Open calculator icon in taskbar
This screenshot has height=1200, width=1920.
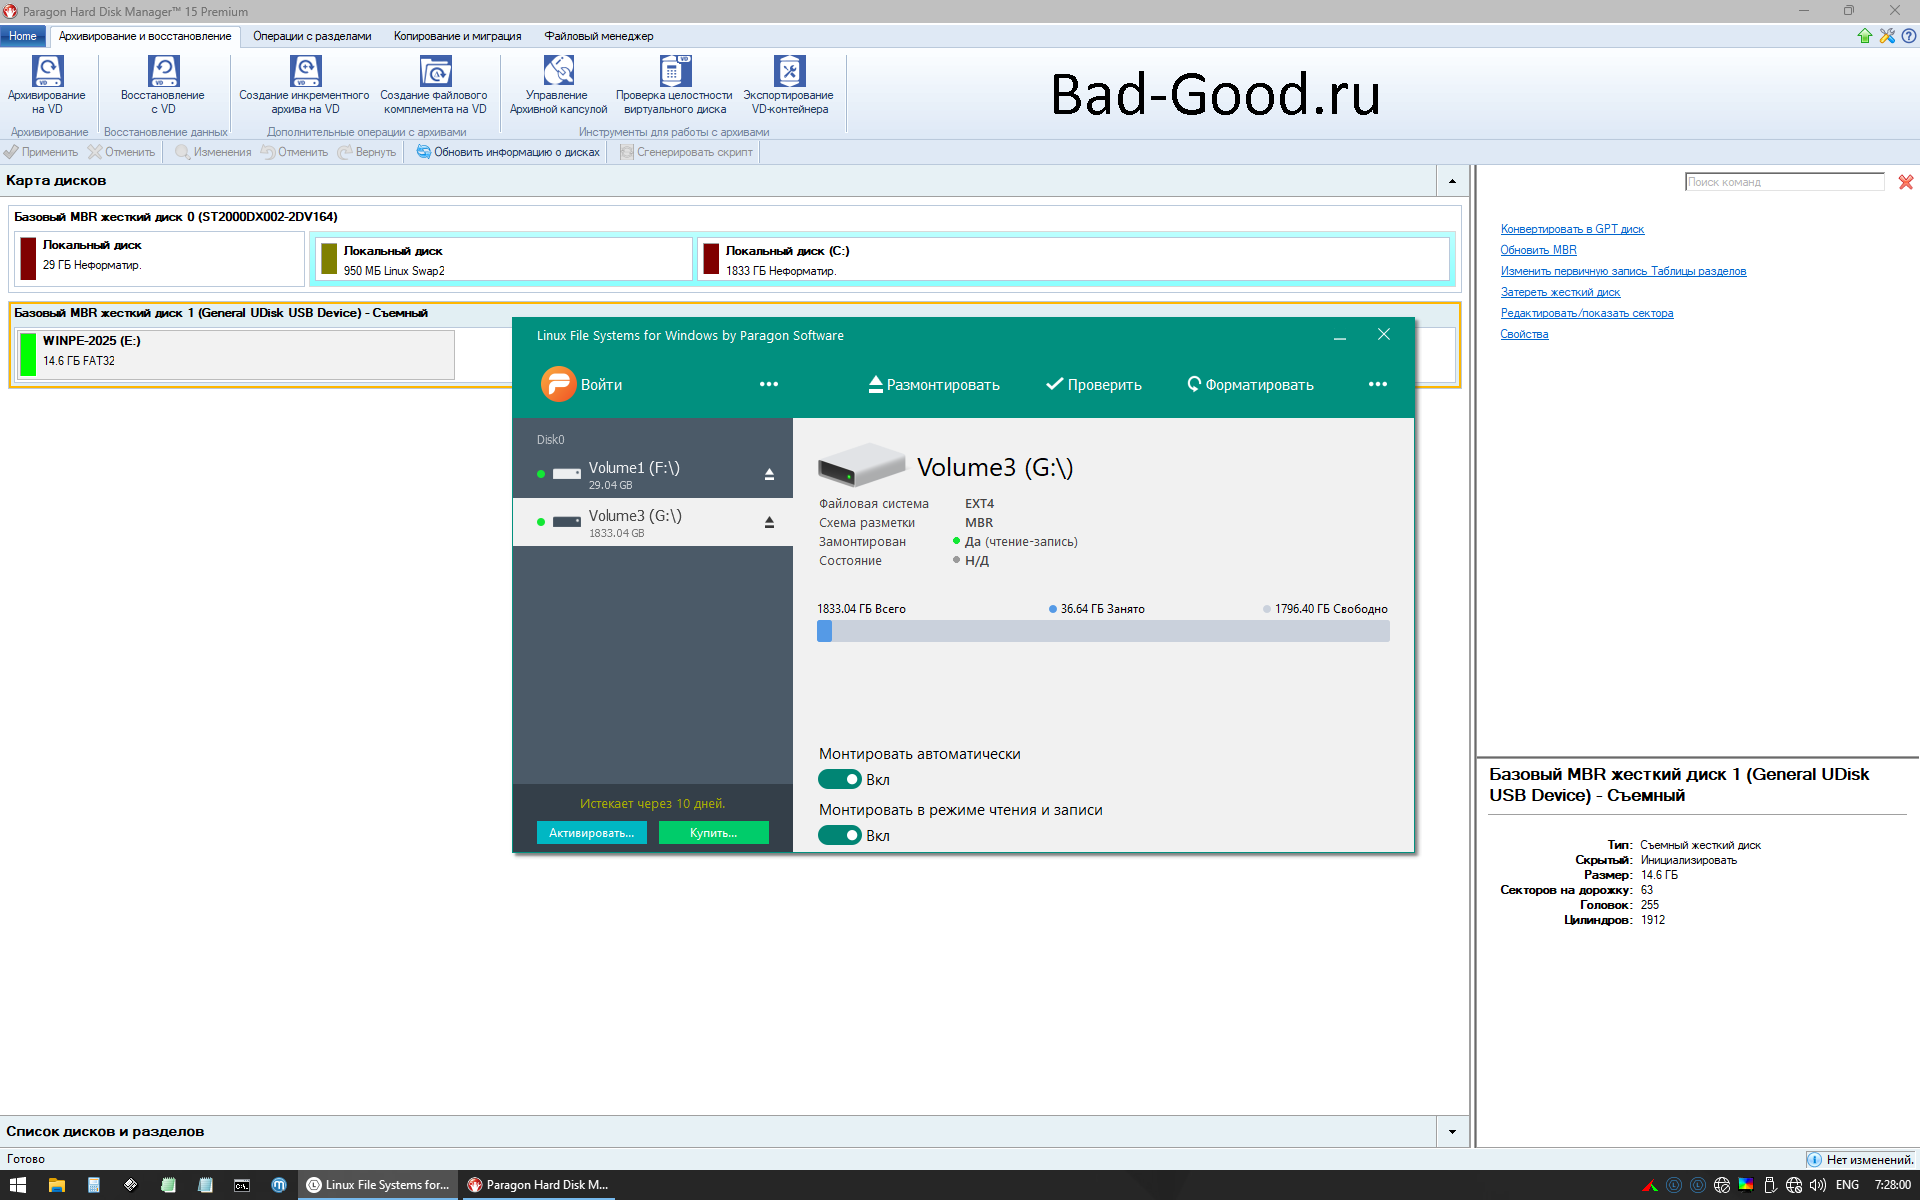tap(94, 1185)
